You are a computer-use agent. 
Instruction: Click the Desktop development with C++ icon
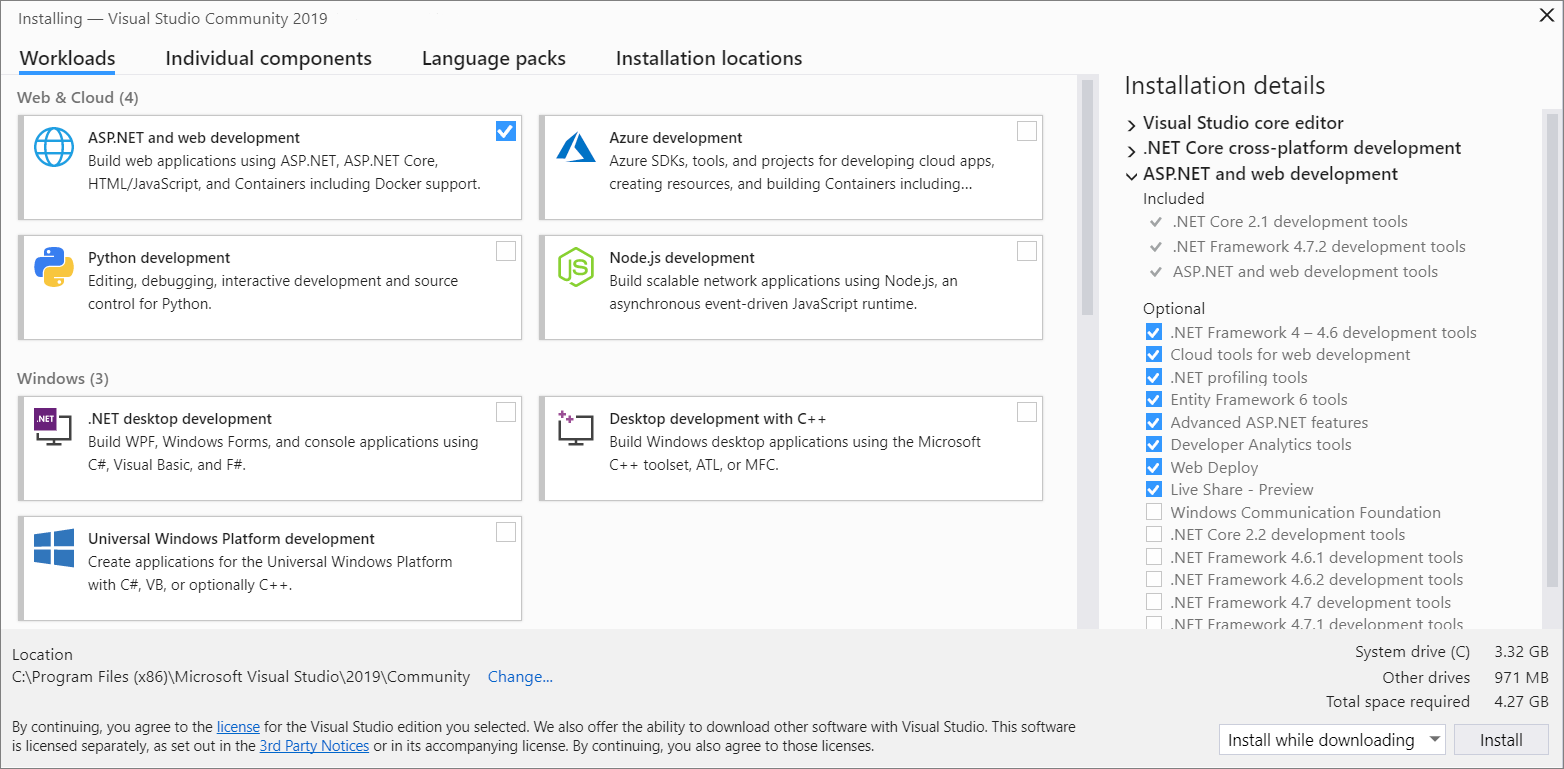[x=576, y=428]
